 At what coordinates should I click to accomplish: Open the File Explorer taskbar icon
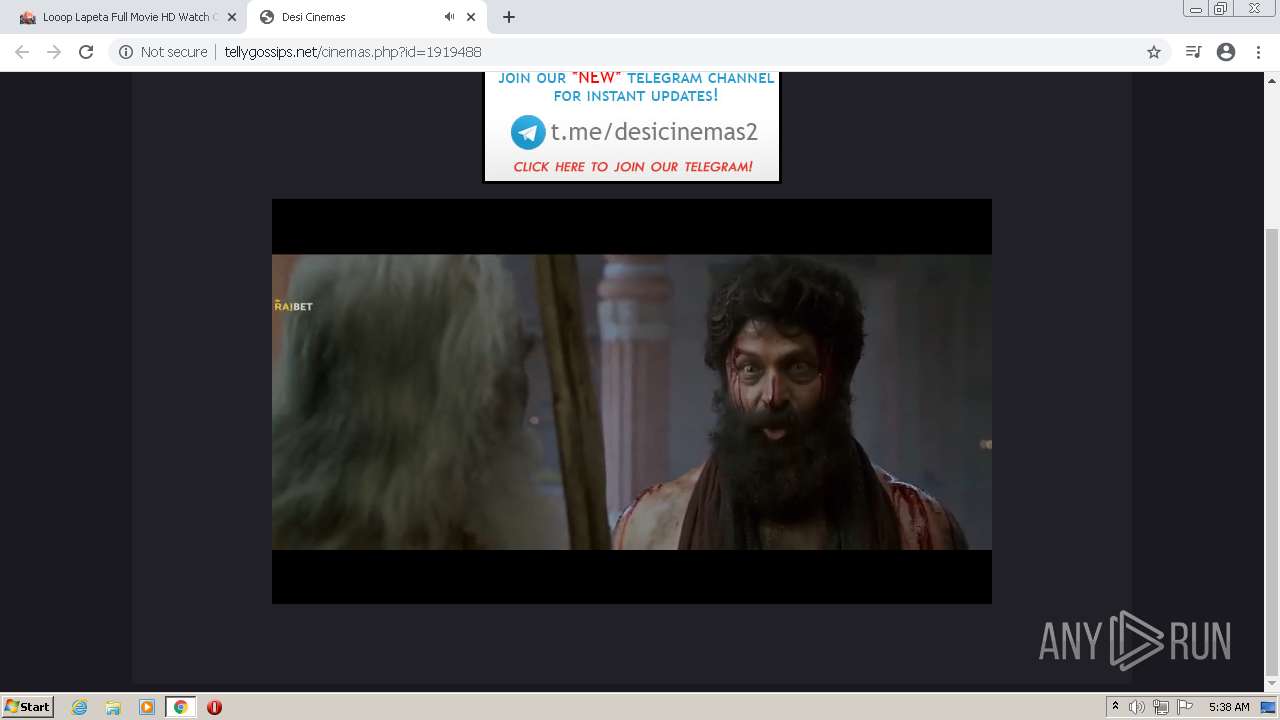click(113, 707)
